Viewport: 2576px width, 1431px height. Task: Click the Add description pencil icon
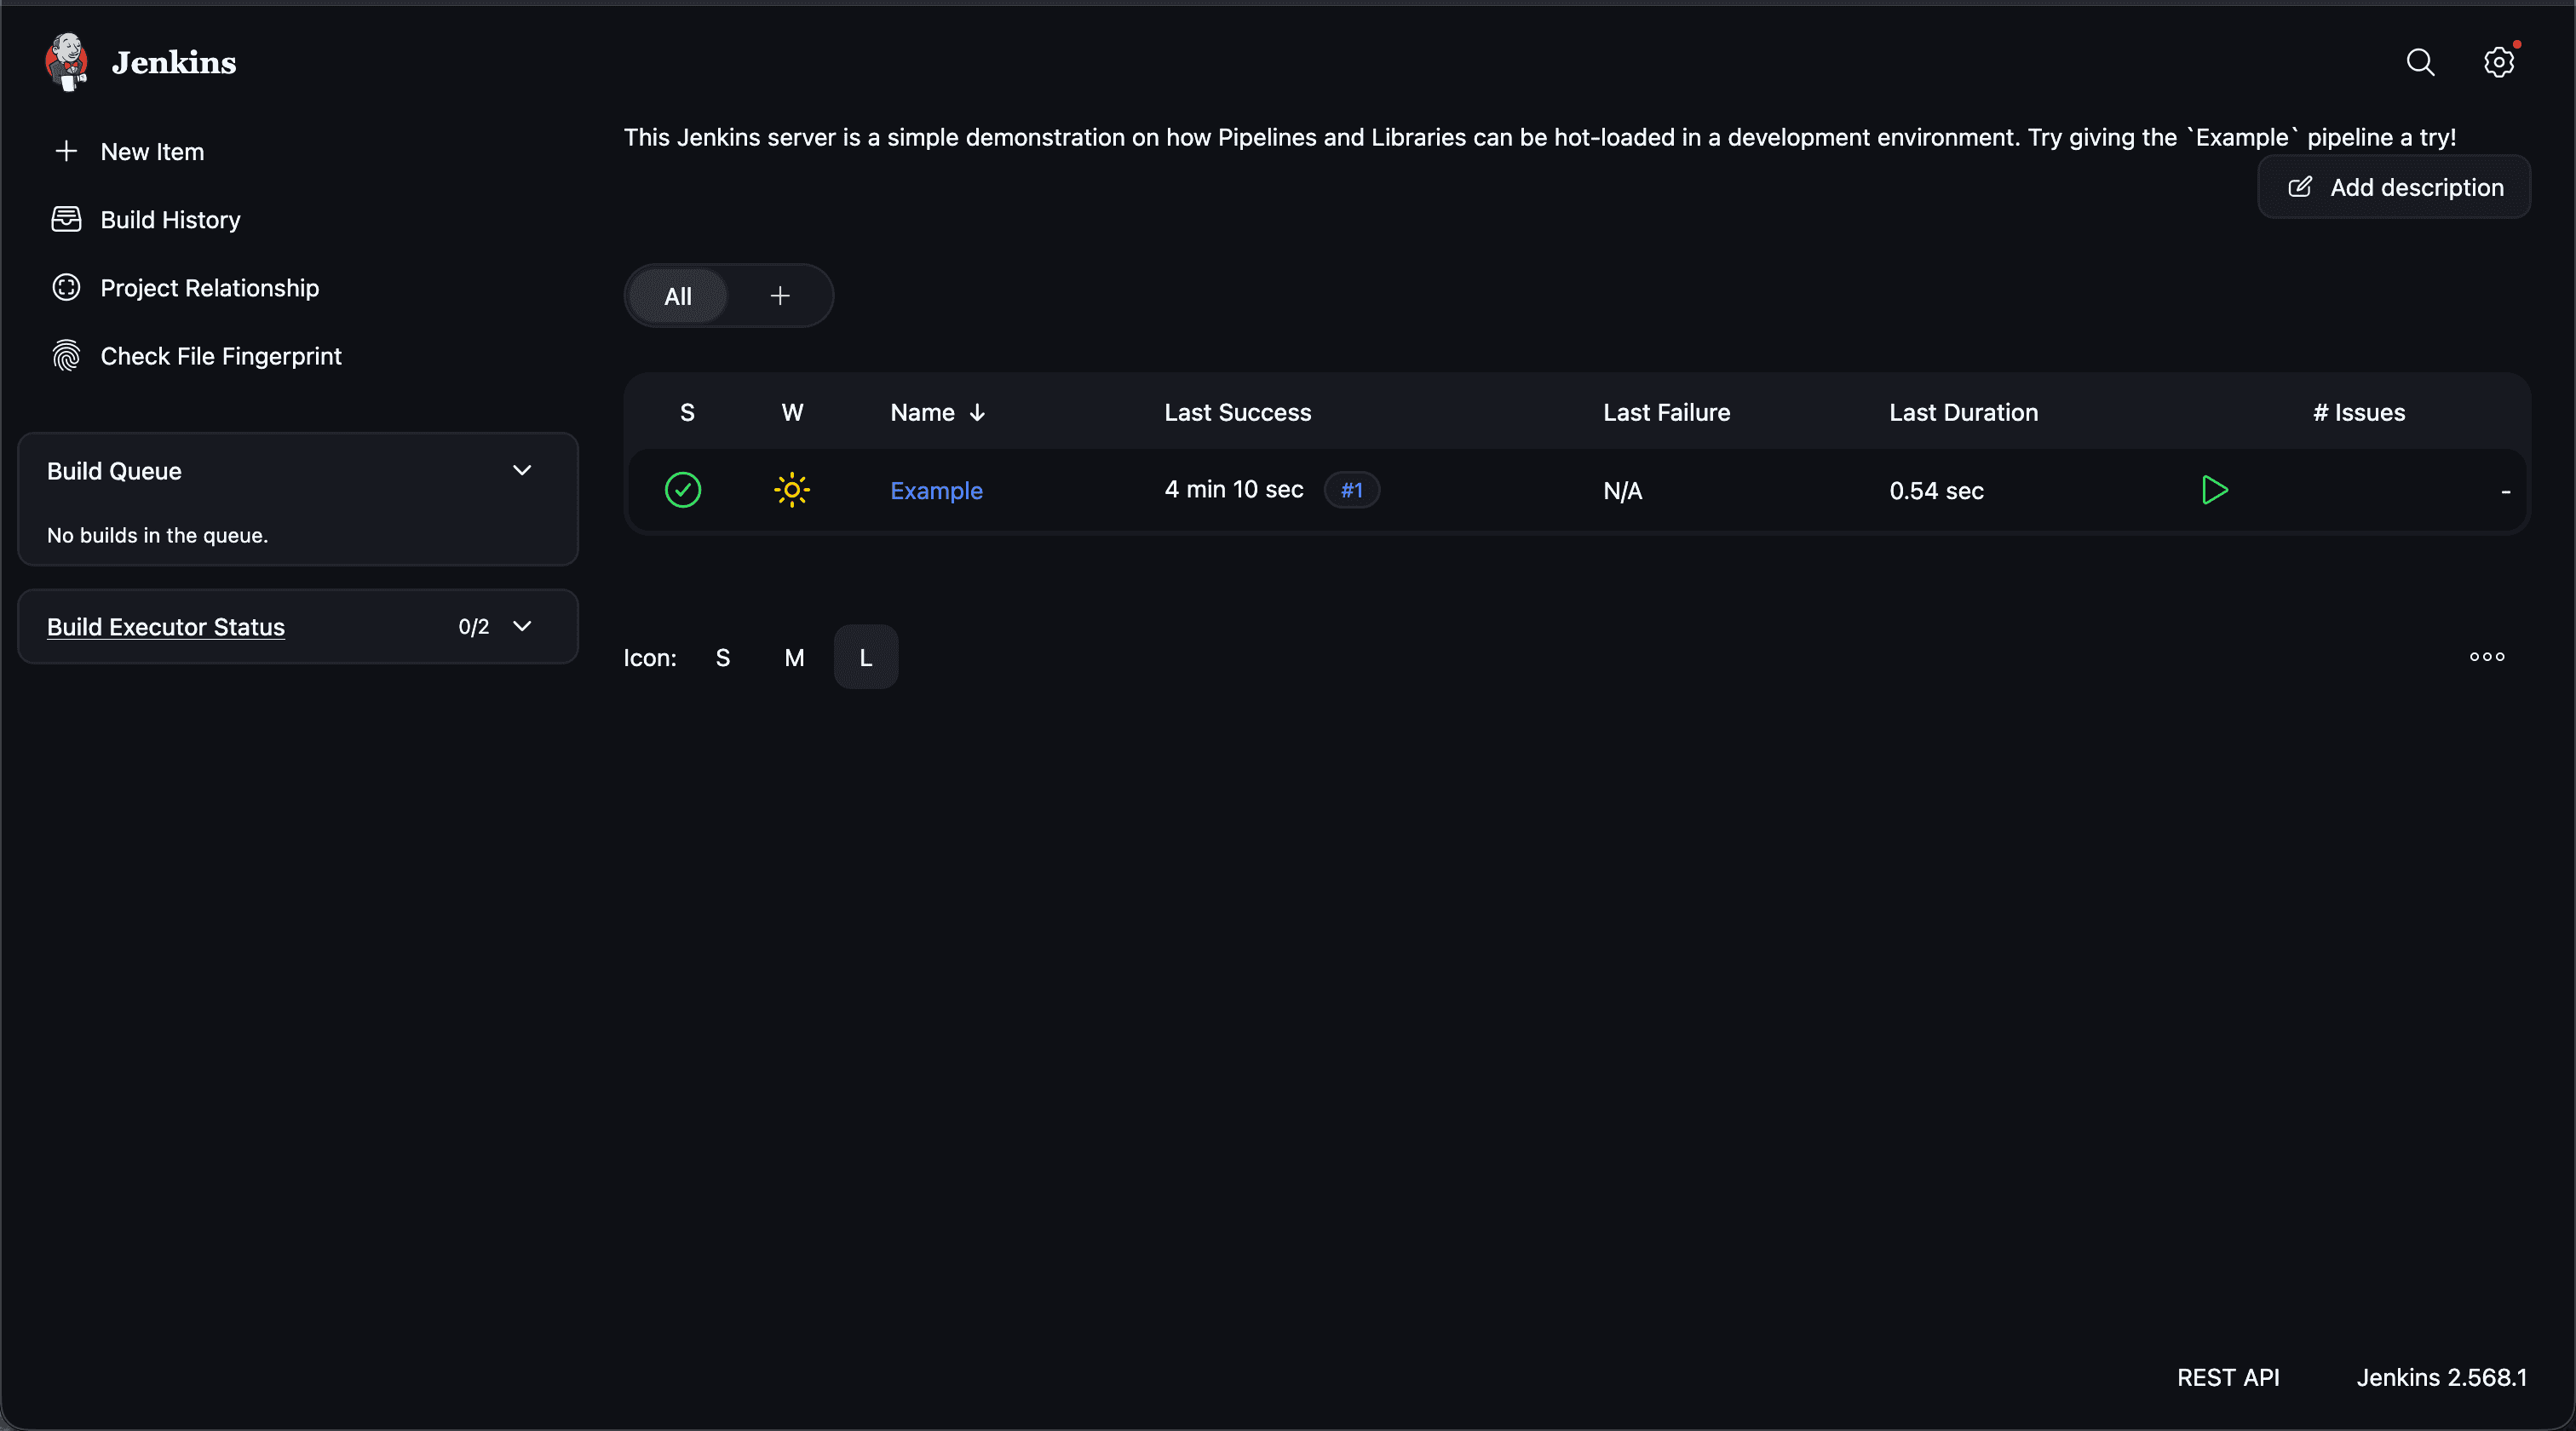2300,187
